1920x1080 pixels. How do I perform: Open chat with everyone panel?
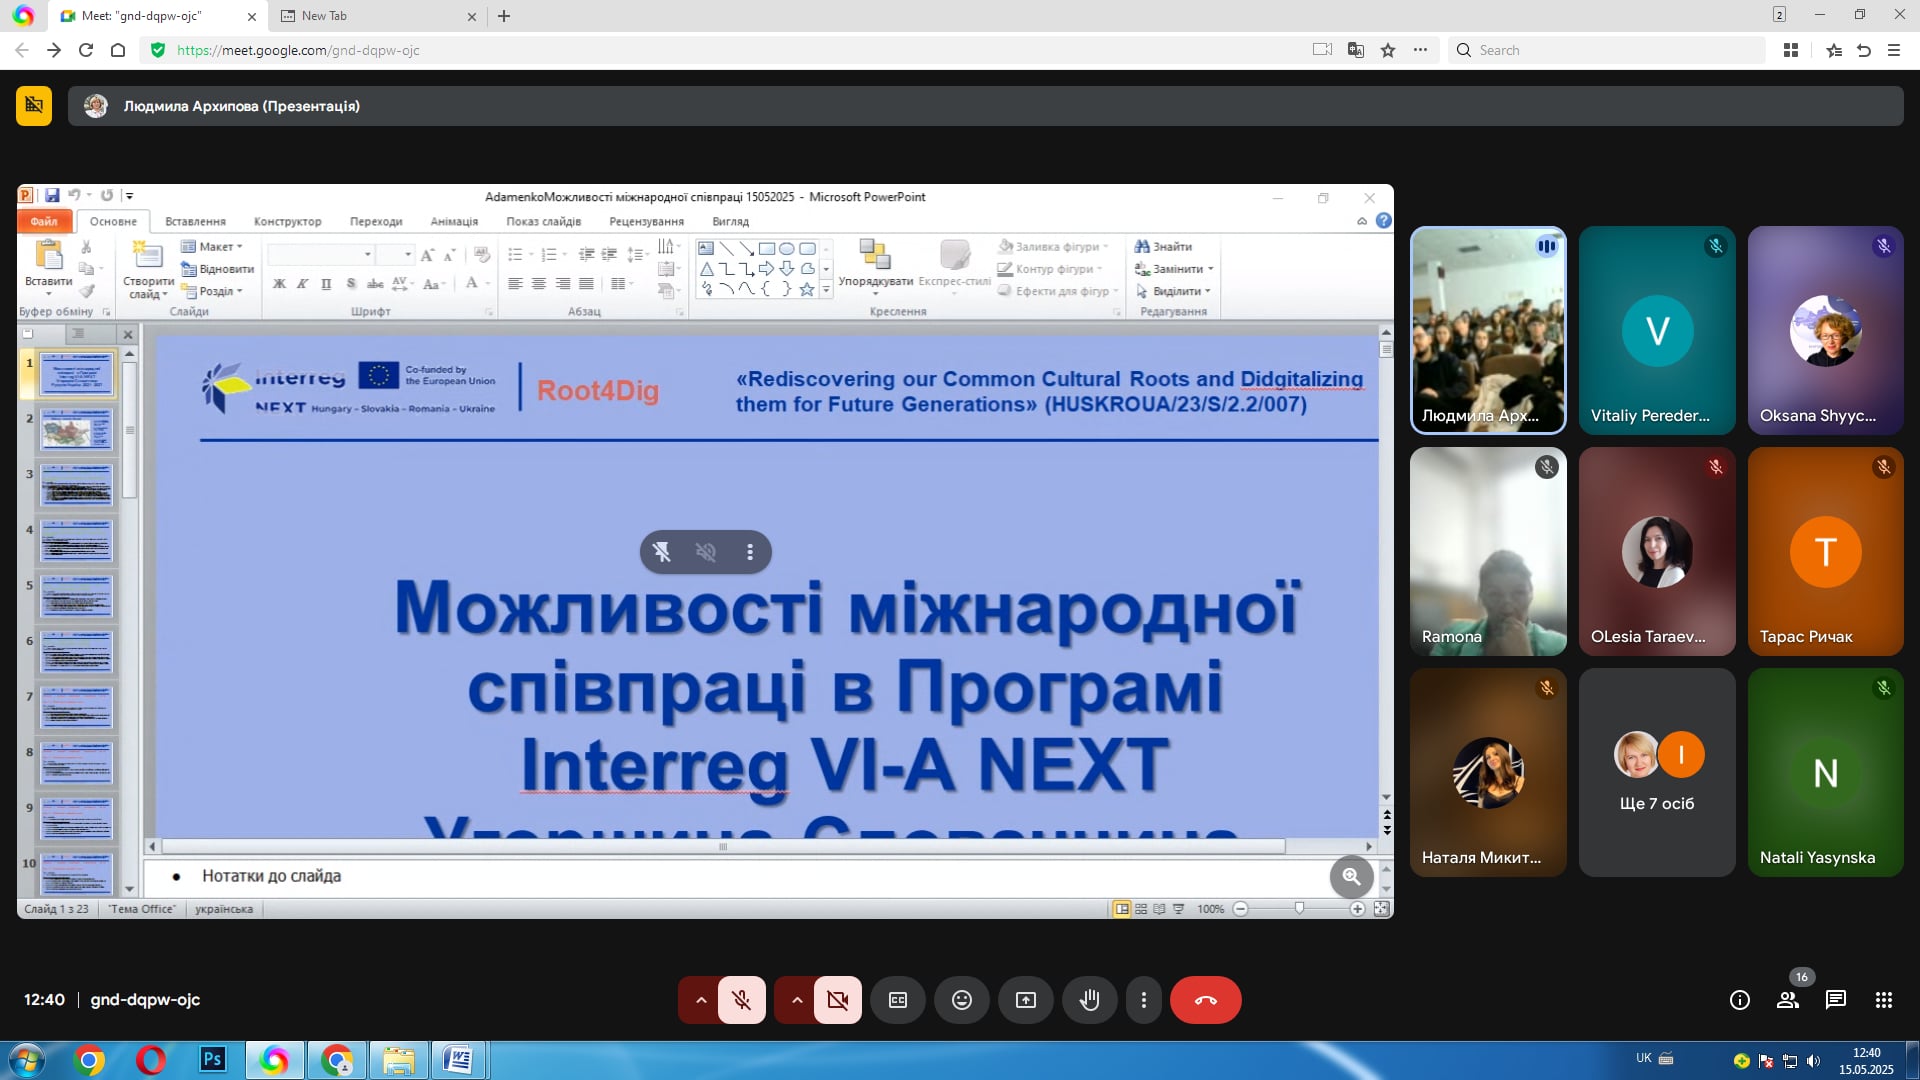pyautogui.click(x=1836, y=1000)
